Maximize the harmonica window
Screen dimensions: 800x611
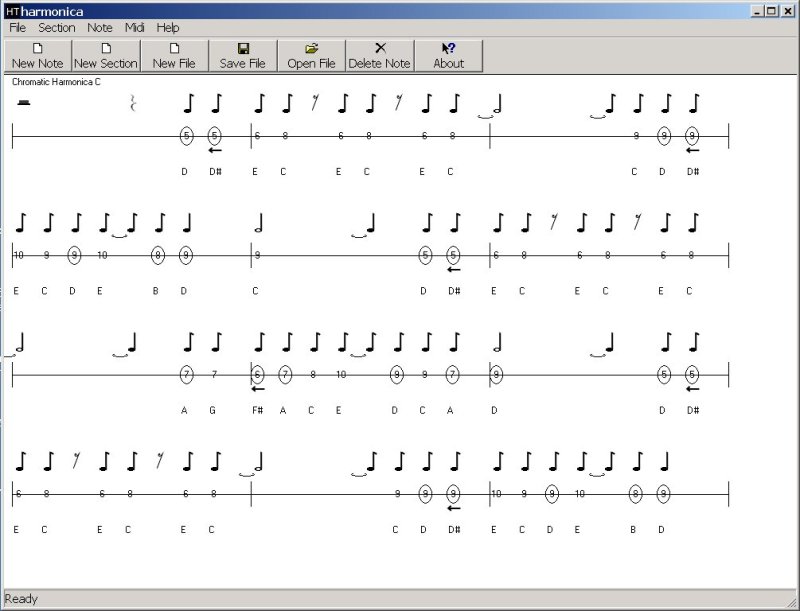tap(771, 11)
